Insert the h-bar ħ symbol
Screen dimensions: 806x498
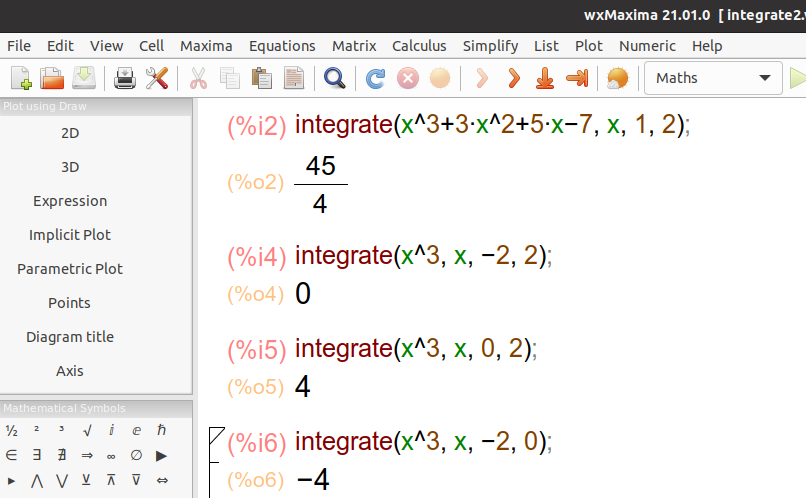[161, 430]
